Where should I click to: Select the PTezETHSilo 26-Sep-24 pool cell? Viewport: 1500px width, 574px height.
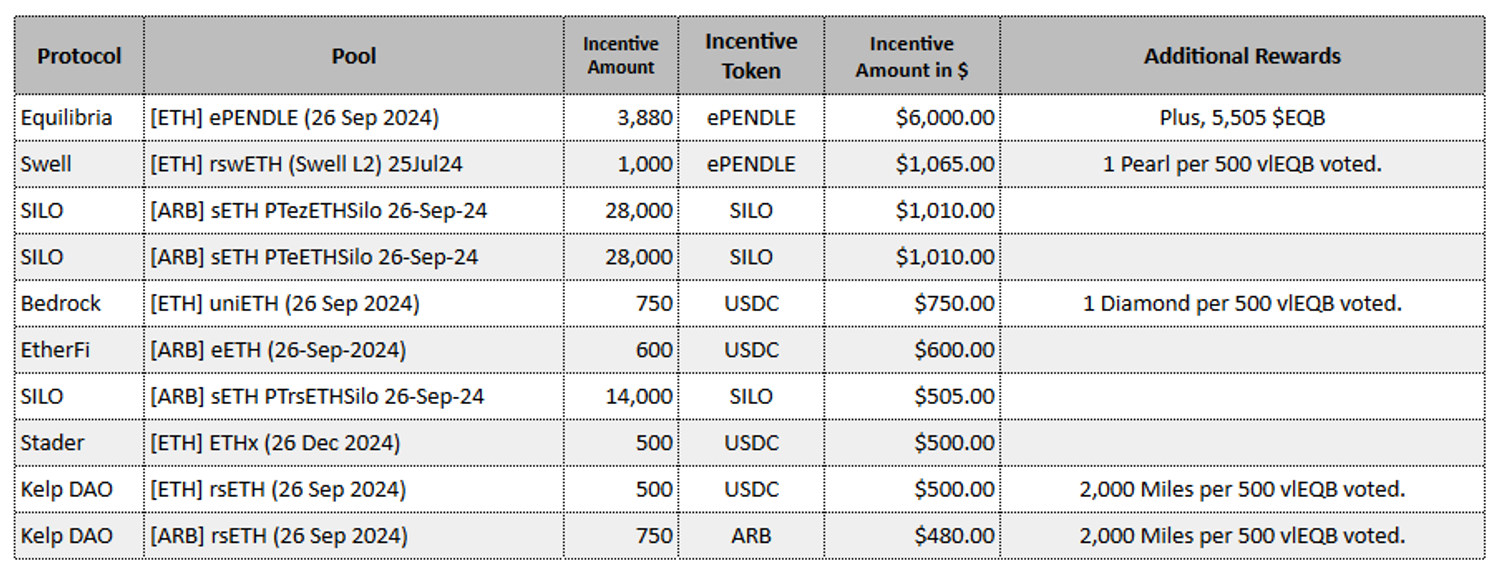coord(318,211)
